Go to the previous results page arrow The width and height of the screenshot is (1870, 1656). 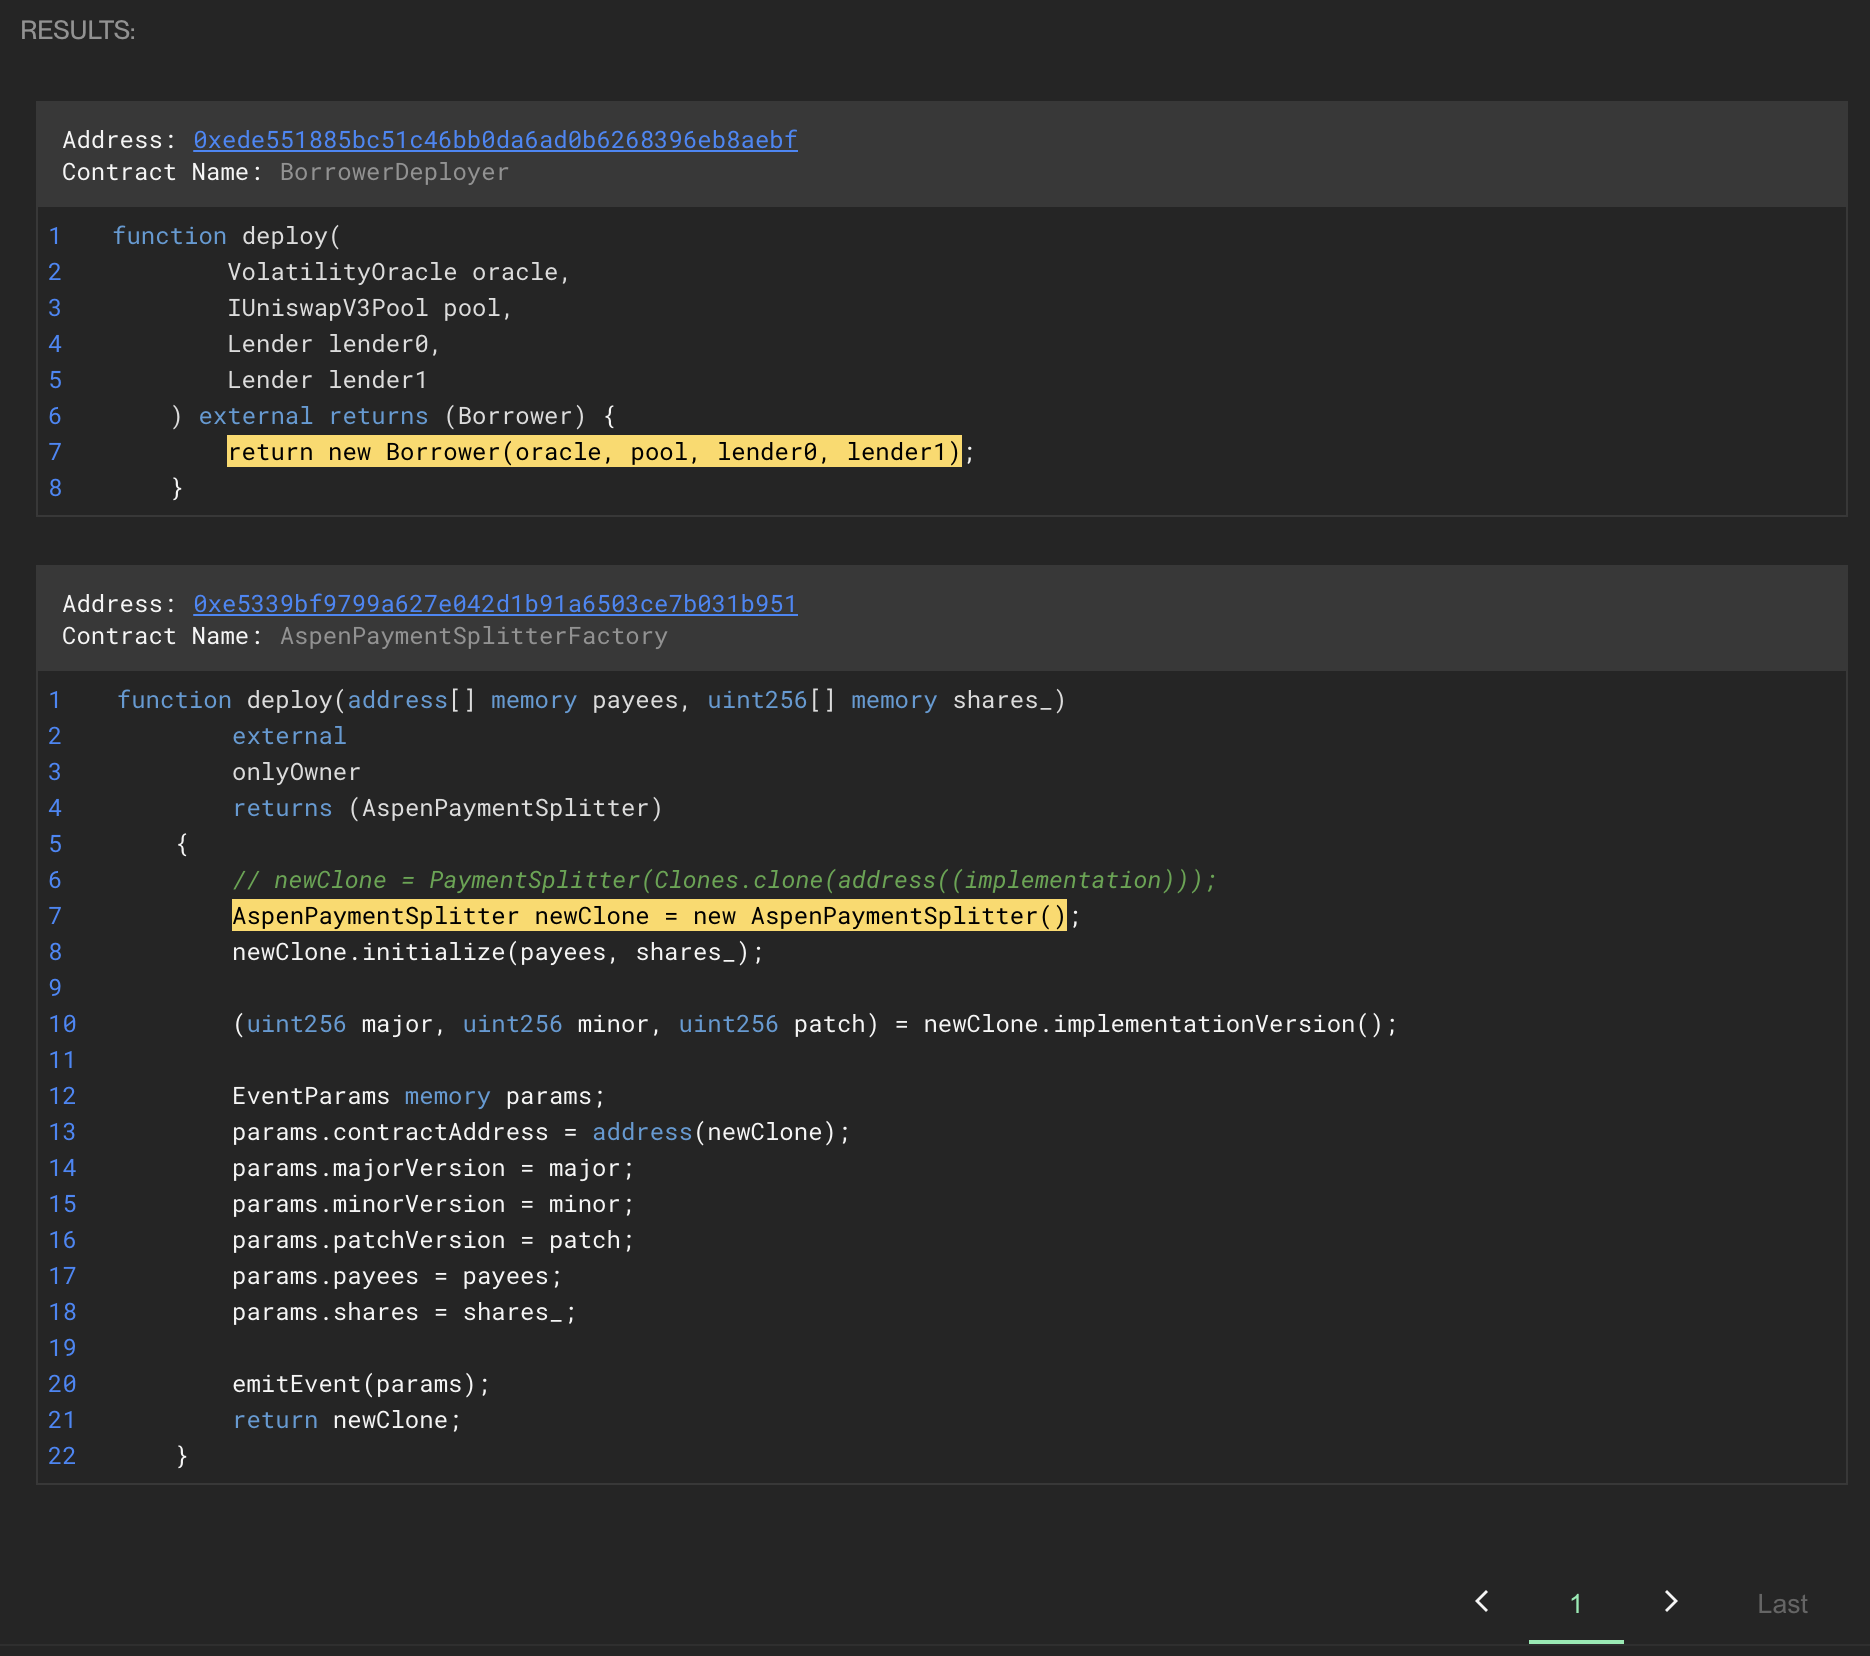click(x=1482, y=1602)
